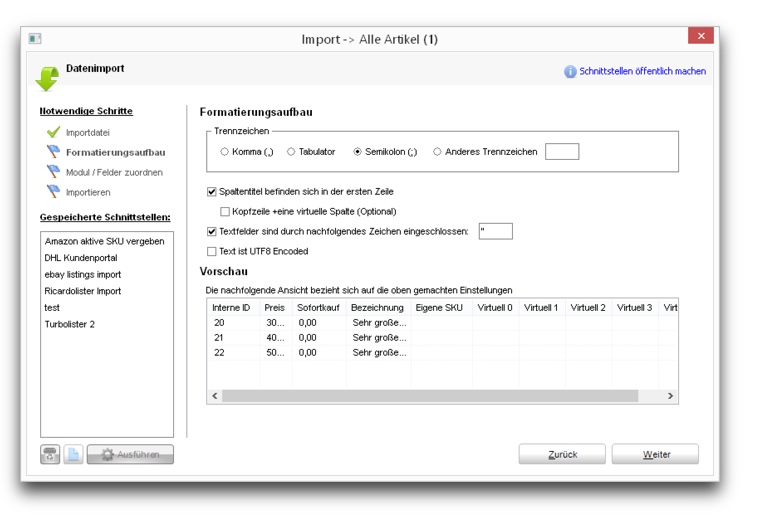Select the test saved interface
This screenshot has width=780, height=524.
52,308
